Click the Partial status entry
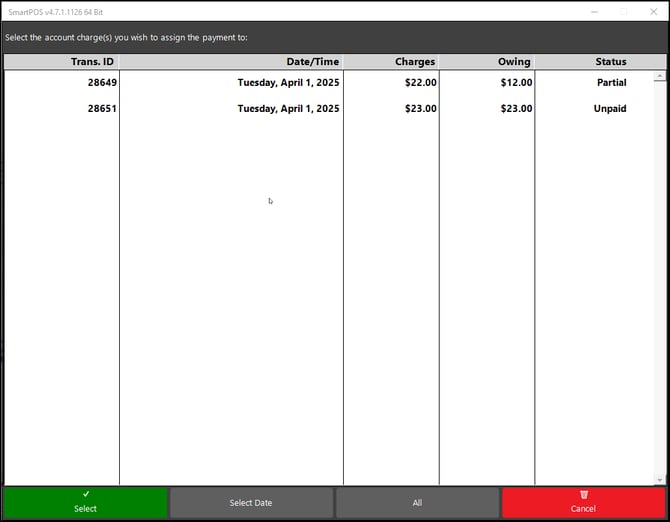The height and width of the screenshot is (522, 670). [x=611, y=83]
